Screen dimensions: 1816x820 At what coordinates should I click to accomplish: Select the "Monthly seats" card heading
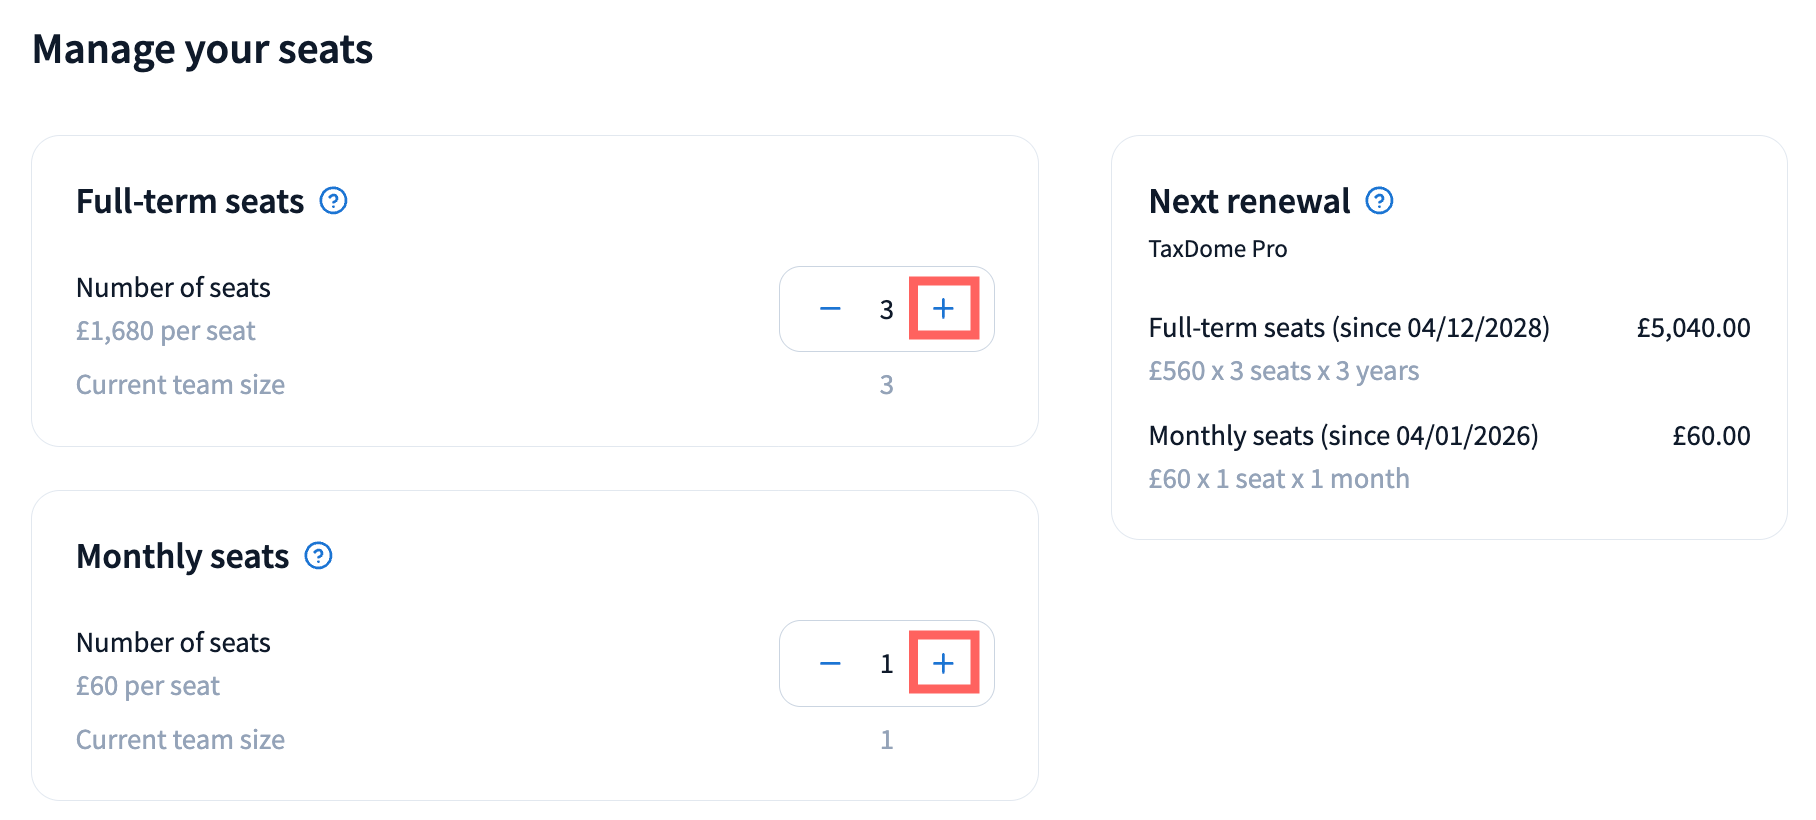pyautogui.click(x=182, y=557)
